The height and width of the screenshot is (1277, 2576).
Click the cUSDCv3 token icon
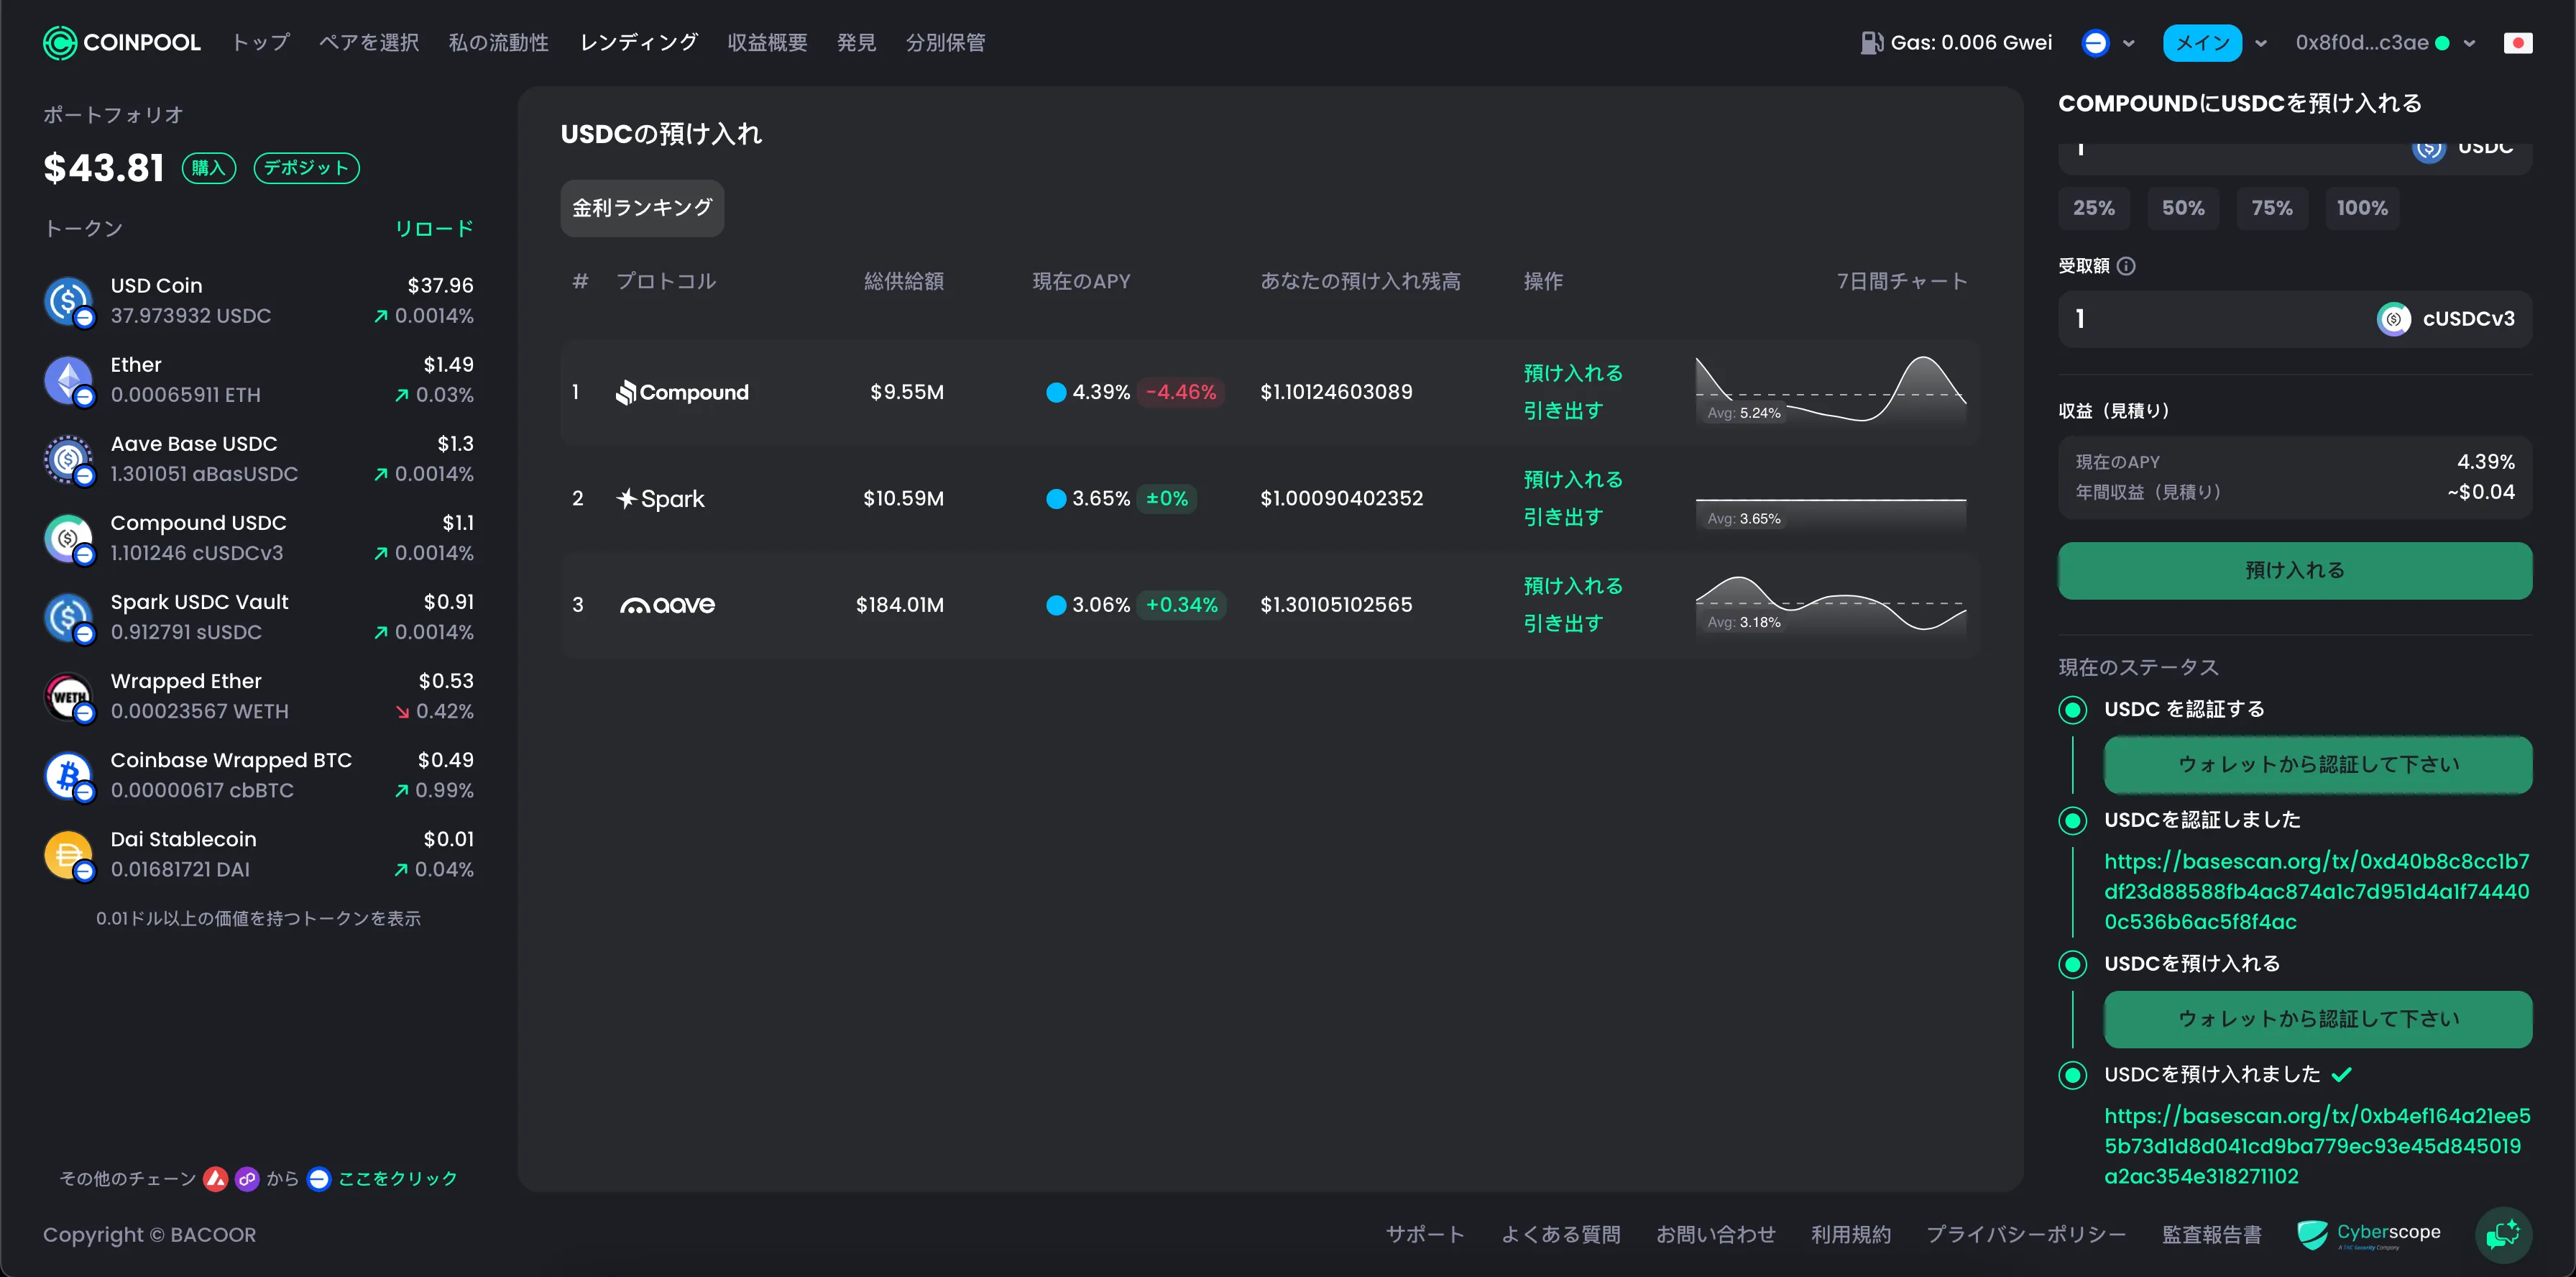pos(2393,319)
